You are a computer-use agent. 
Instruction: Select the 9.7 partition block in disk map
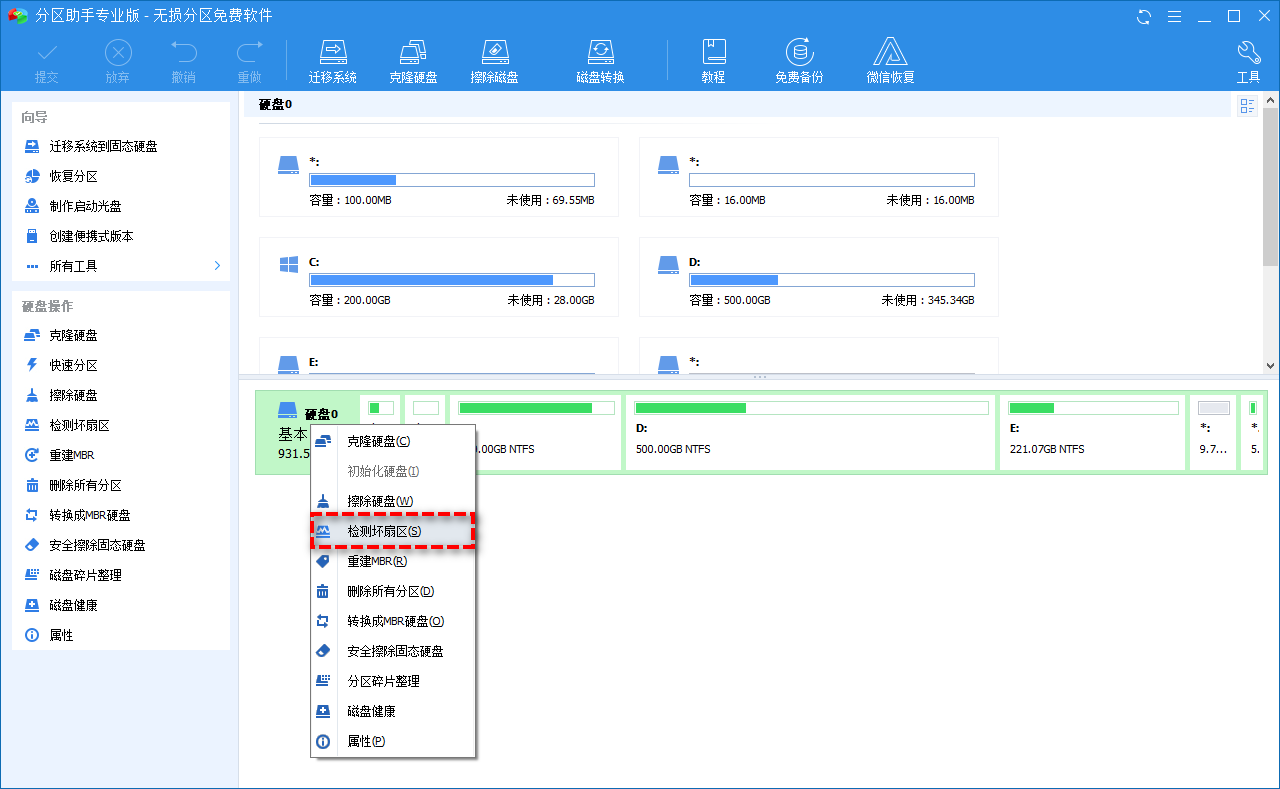click(x=1214, y=432)
